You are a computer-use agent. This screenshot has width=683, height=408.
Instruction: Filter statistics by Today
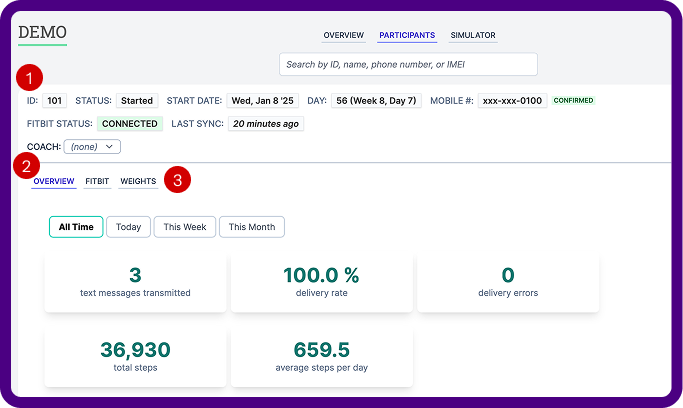tap(128, 227)
